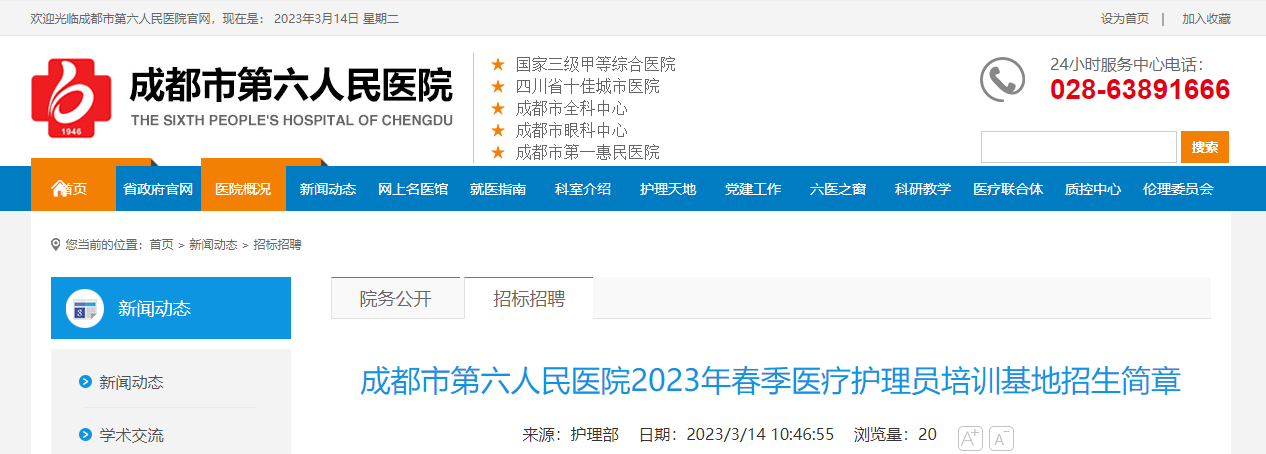Click 加入收藏 link at top right
Viewport: 1266px width, 454px height.
click(1206, 18)
